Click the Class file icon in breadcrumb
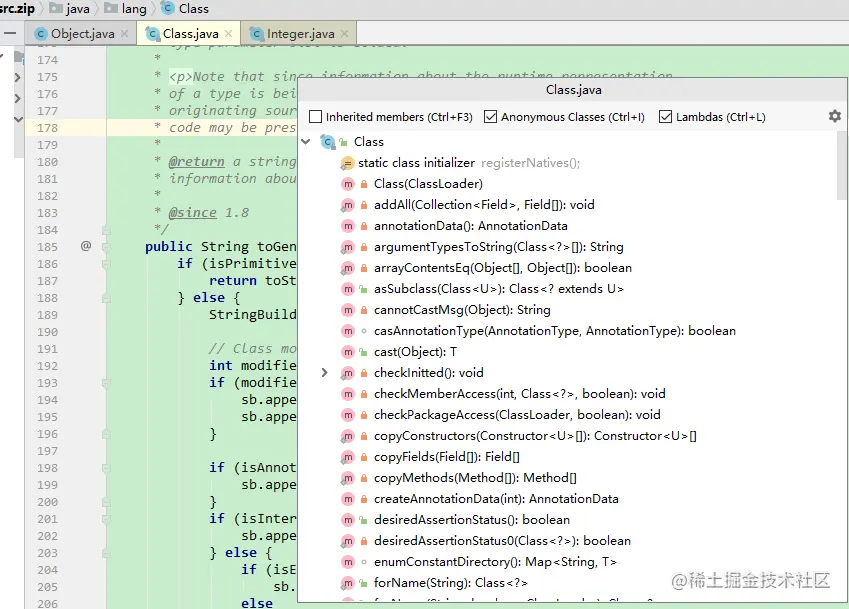The image size is (849, 609). tap(168, 8)
